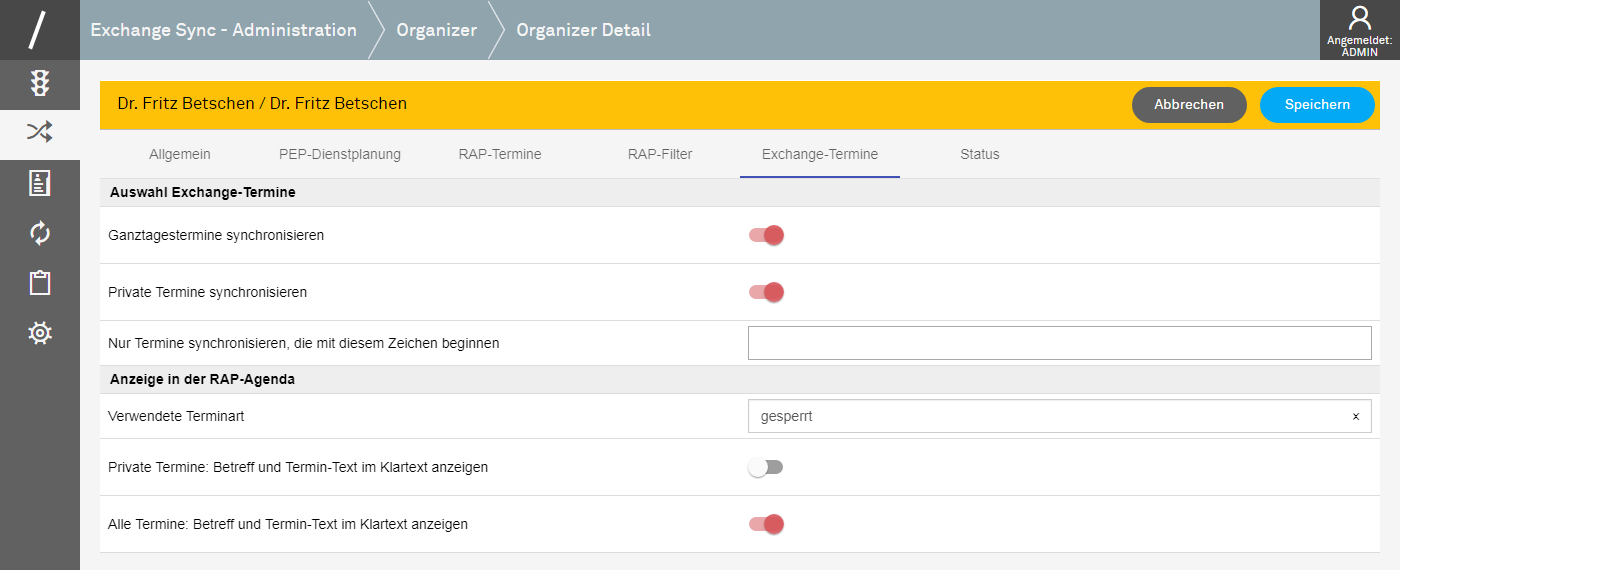Open the traffic light status icon

(40, 83)
